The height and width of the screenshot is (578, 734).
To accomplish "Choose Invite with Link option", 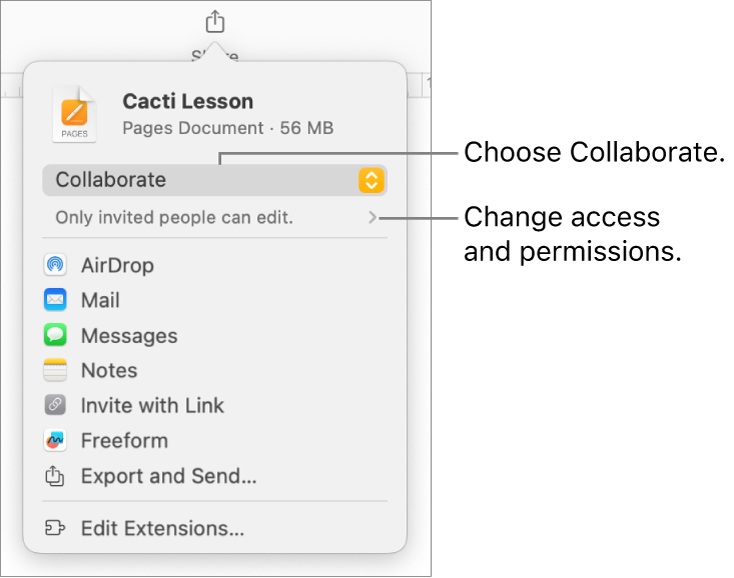I will point(152,406).
